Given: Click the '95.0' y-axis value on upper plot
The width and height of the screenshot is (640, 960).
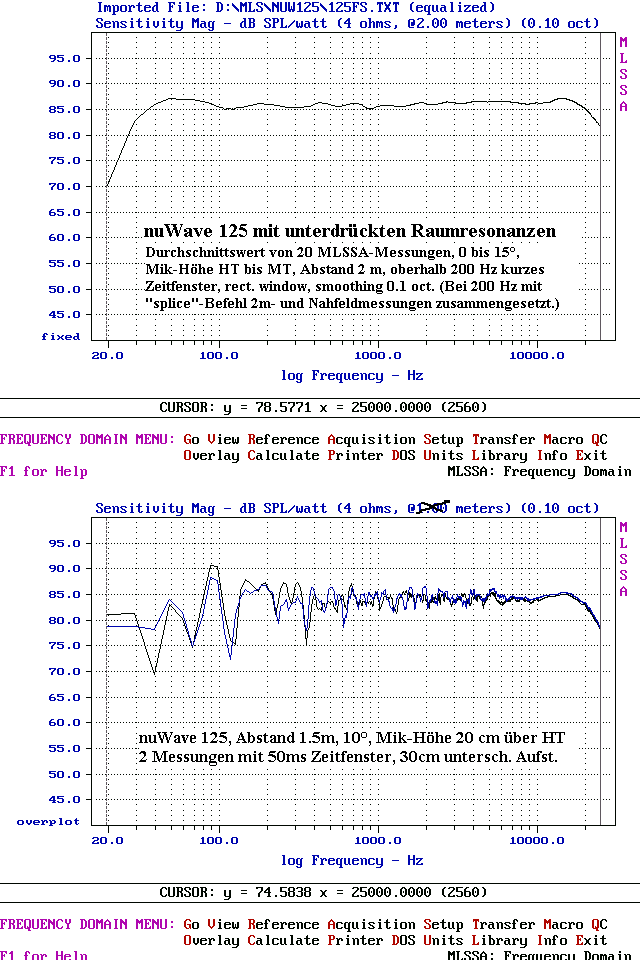Looking at the screenshot, I should point(64,59).
